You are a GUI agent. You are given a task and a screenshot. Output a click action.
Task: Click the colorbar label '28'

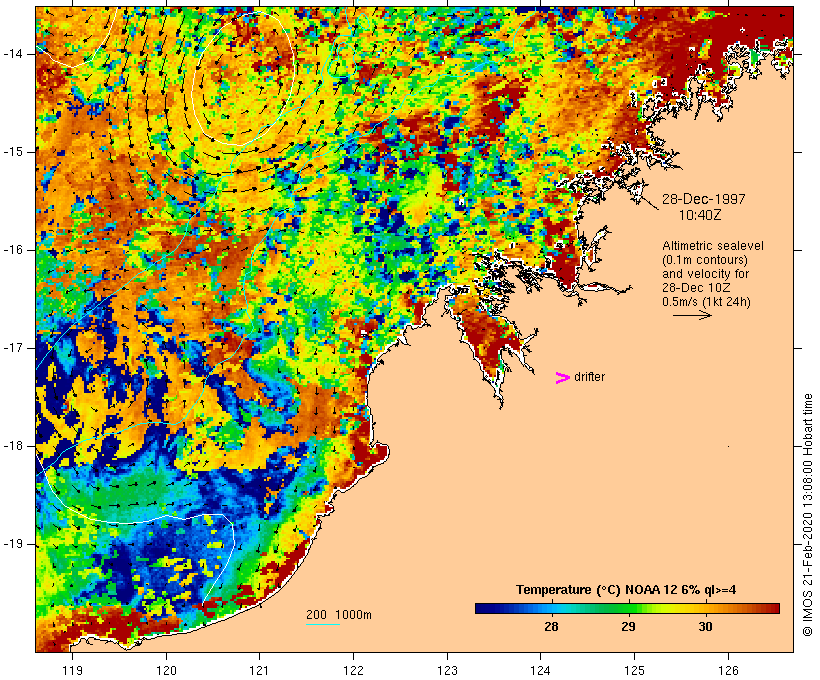[x=551, y=626]
